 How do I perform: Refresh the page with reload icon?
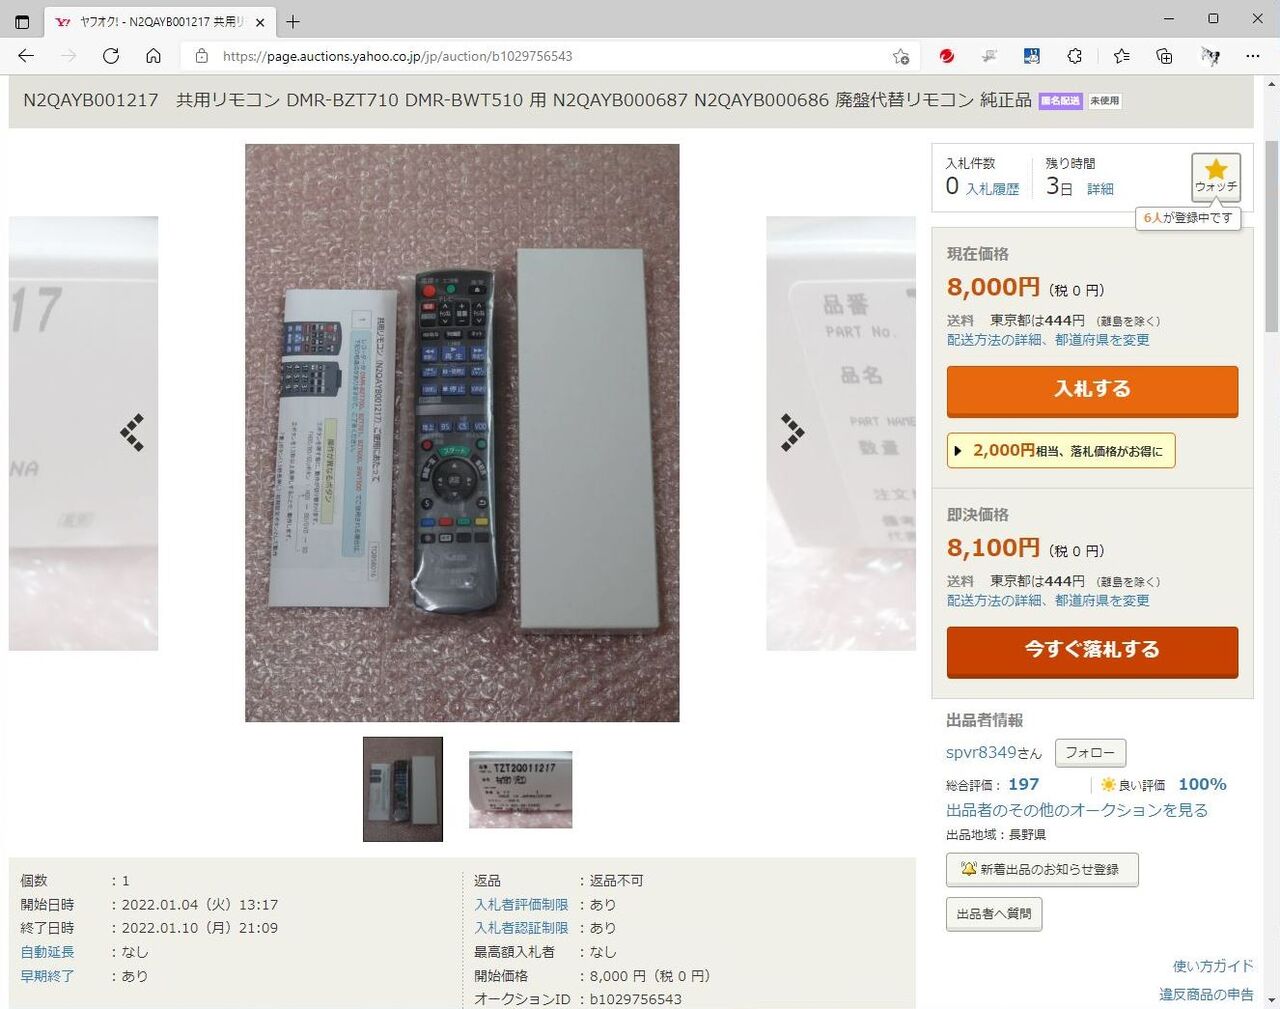click(111, 56)
